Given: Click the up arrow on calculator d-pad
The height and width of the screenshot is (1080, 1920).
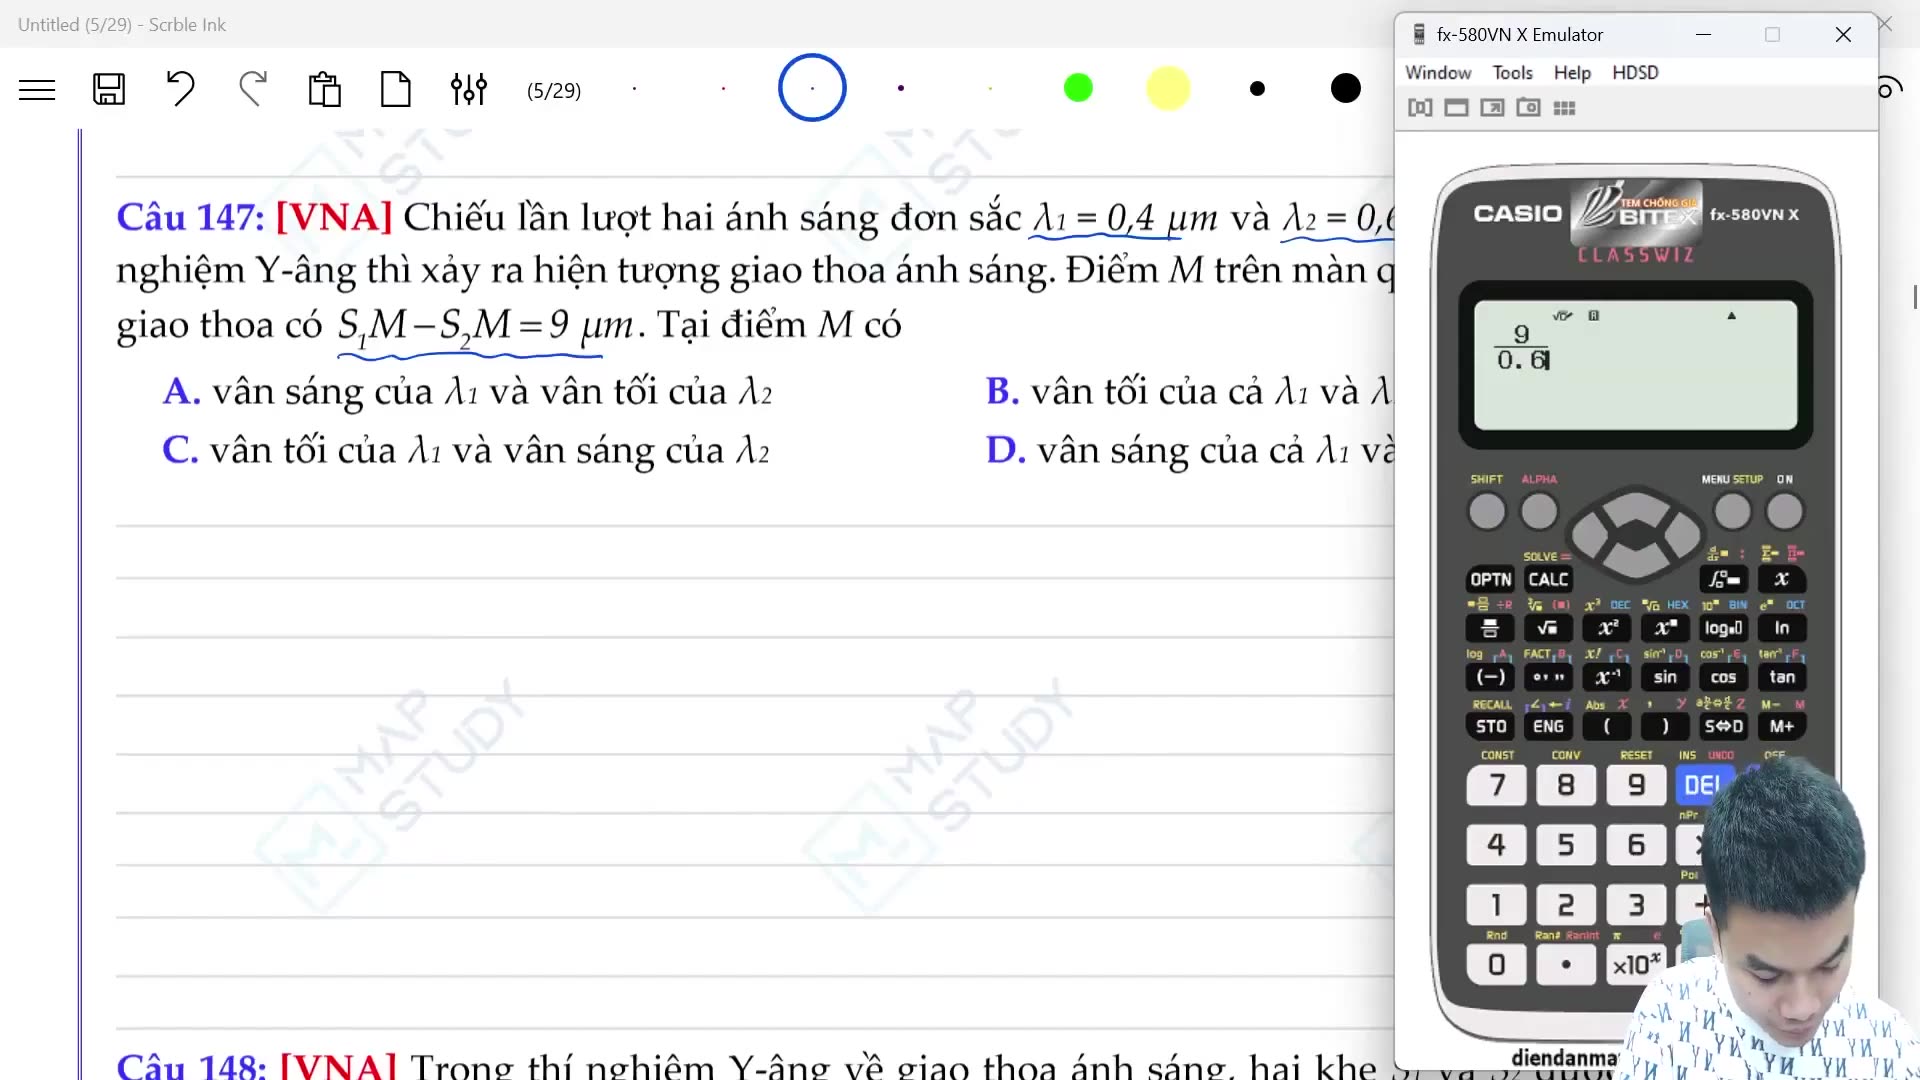Looking at the screenshot, I should click(x=1635, y=506).
